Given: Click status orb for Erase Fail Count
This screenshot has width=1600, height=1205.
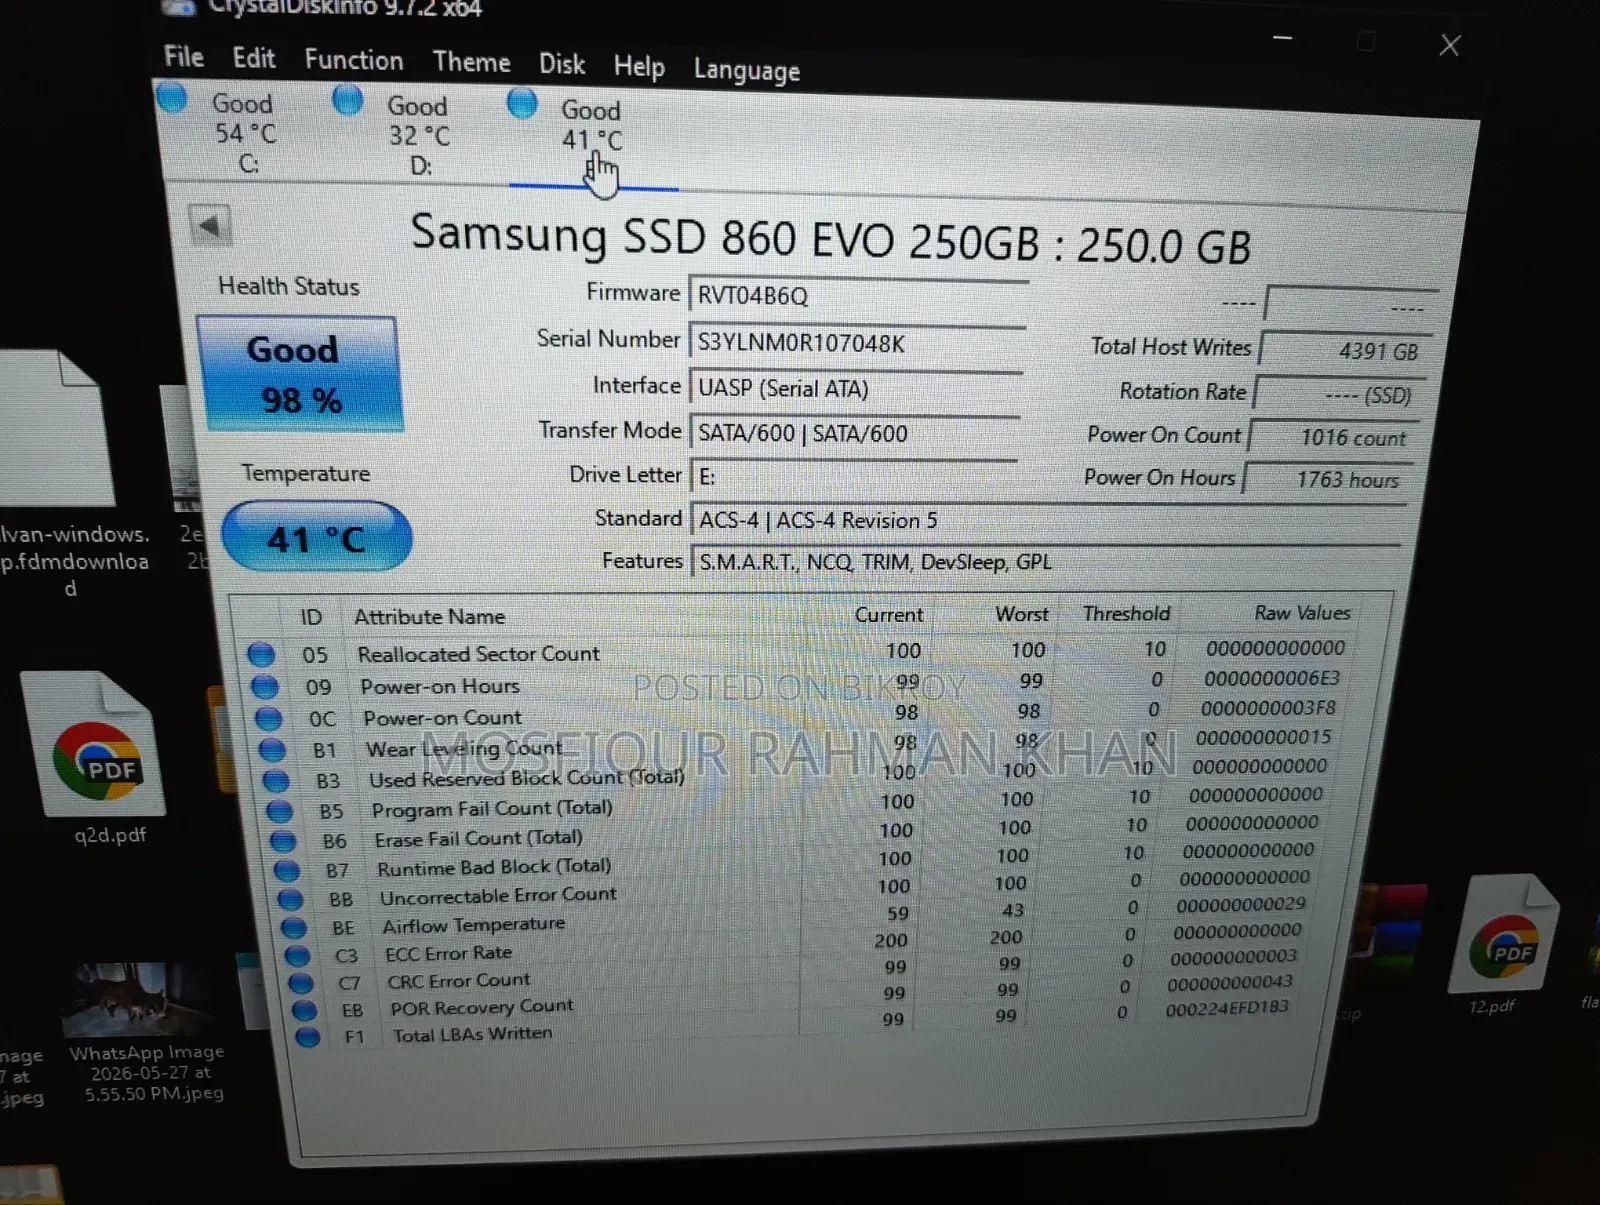Looking at the screenshot, I should pos(283,841).
